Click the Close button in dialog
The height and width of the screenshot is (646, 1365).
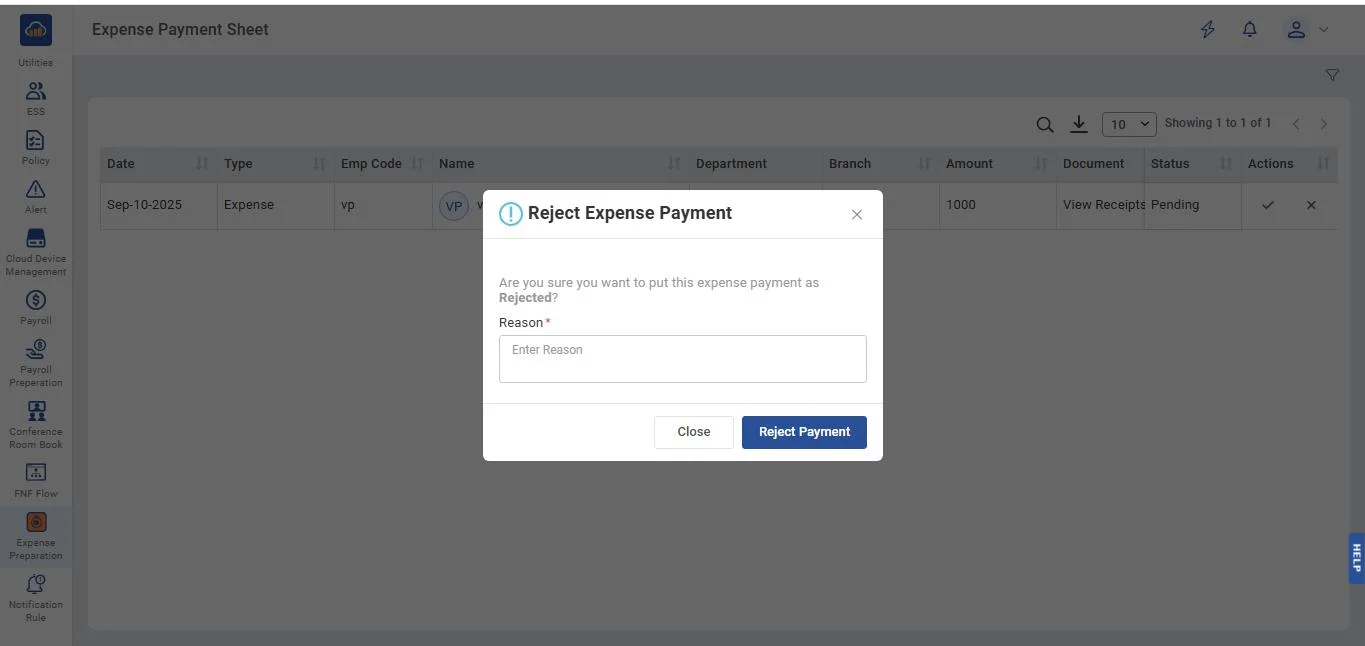(693, 432)
